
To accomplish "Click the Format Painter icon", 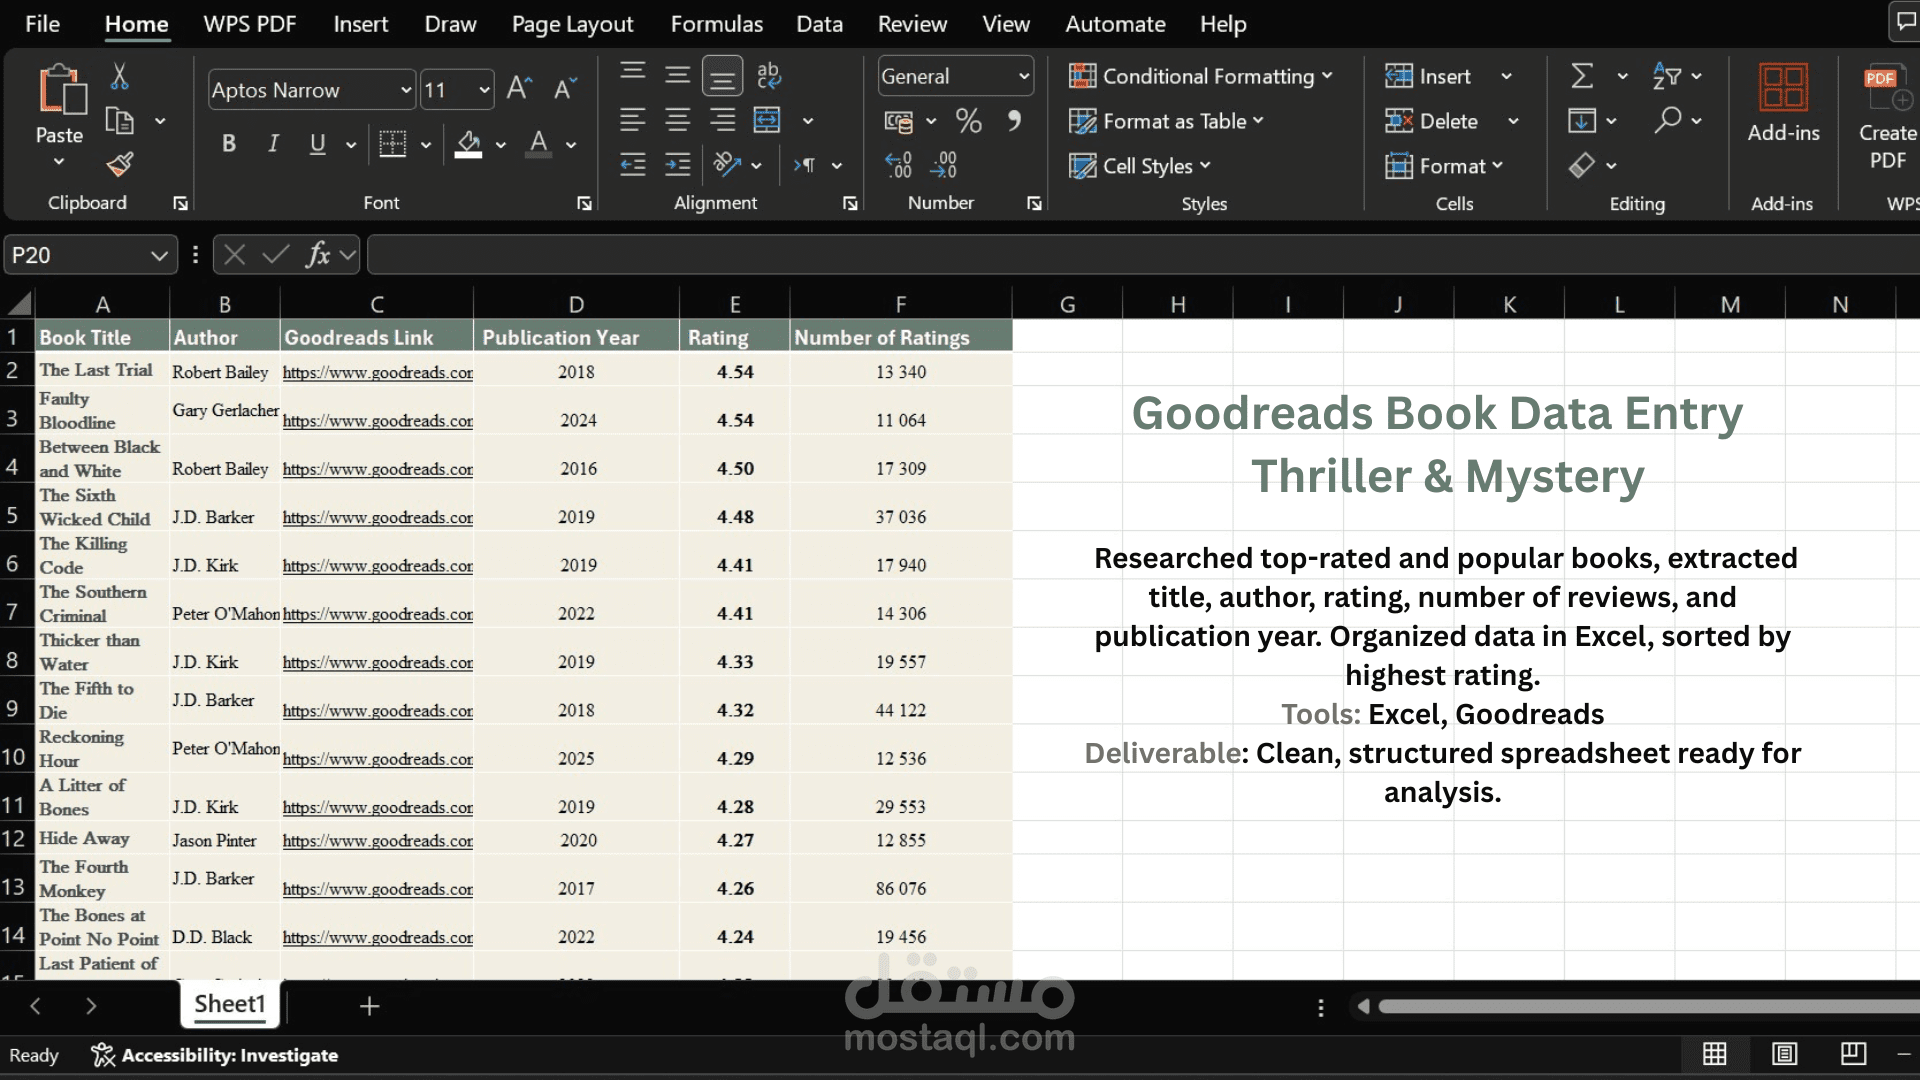I will (x=120, y=164).
